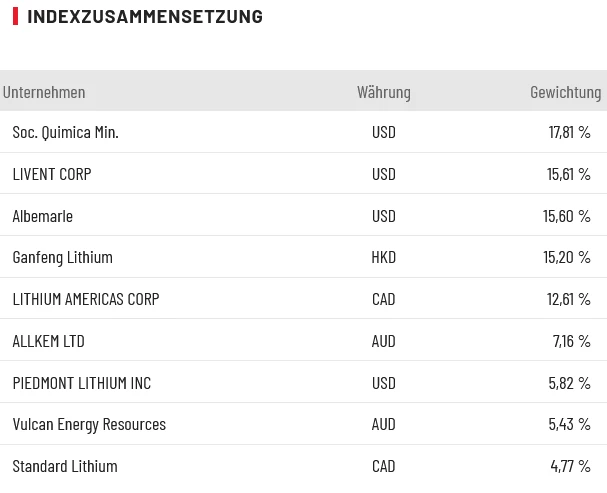The width and height of the screenshot is (607, 493).
Task: Select Ganfeng Lithium in the list
Action: pyautogui.click(x=62, y=257)
